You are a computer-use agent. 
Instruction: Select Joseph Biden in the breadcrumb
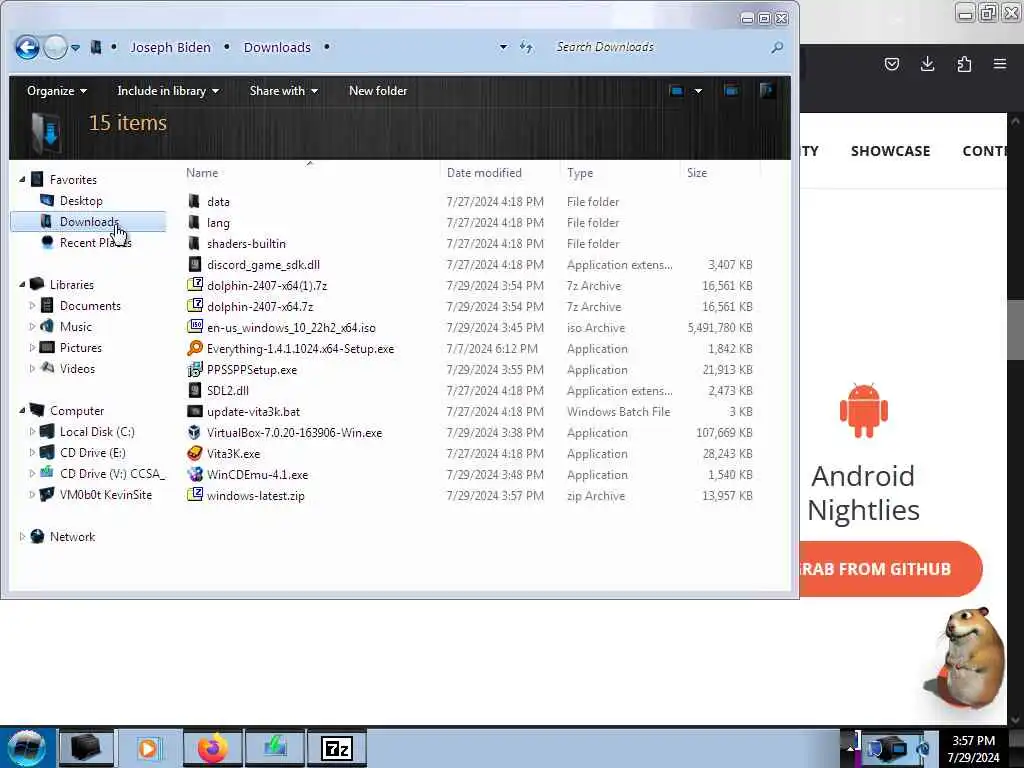170,48
